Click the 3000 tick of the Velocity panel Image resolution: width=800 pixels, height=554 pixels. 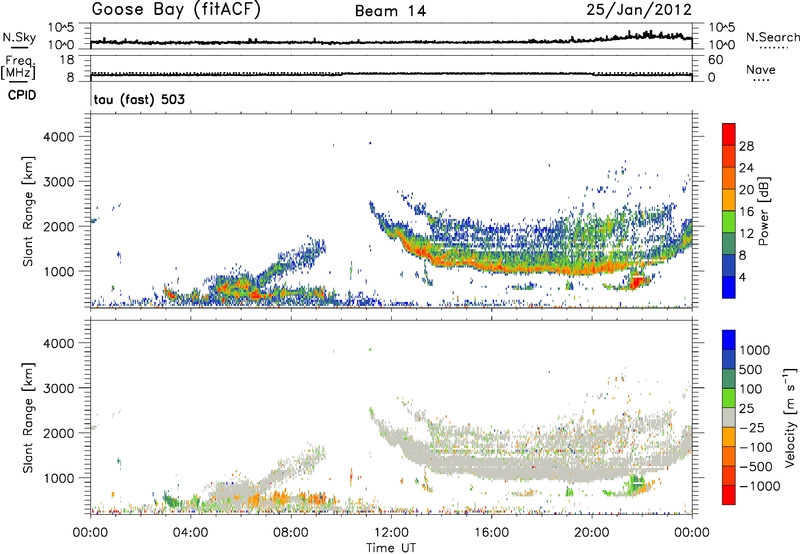tap(59, 388)
